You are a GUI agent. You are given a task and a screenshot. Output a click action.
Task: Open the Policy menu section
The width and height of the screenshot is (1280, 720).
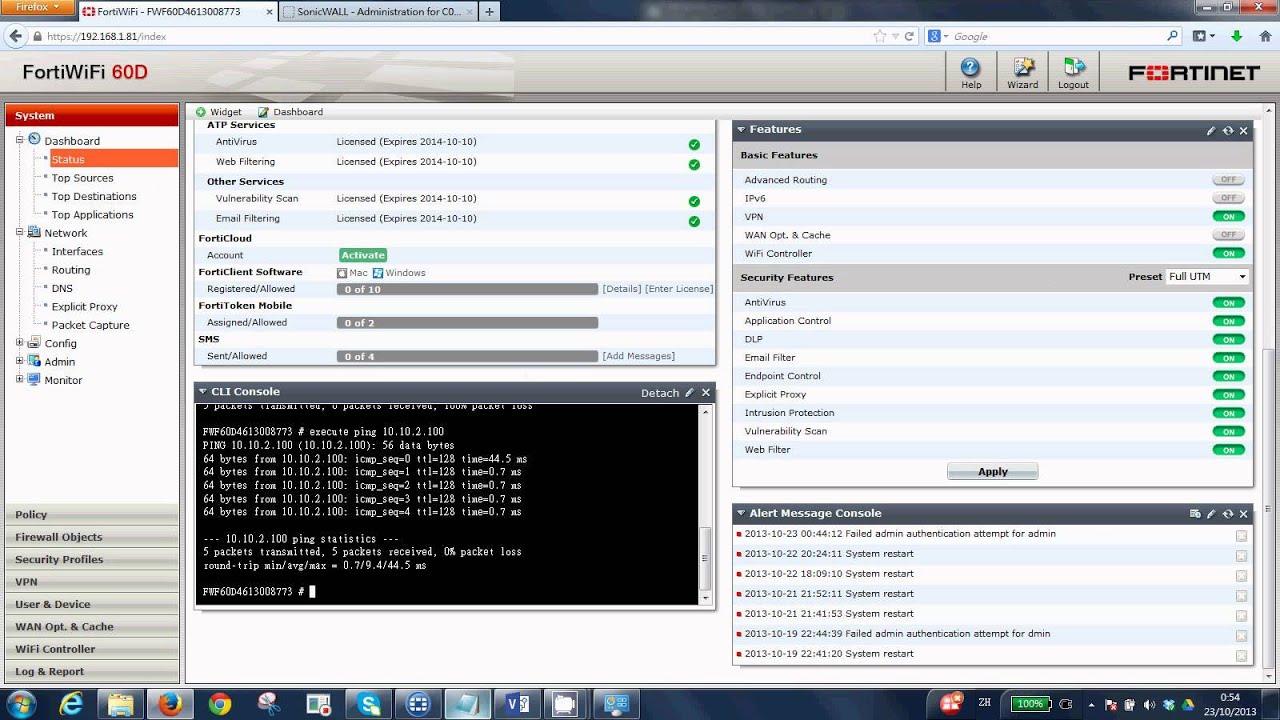click(92, 514)
